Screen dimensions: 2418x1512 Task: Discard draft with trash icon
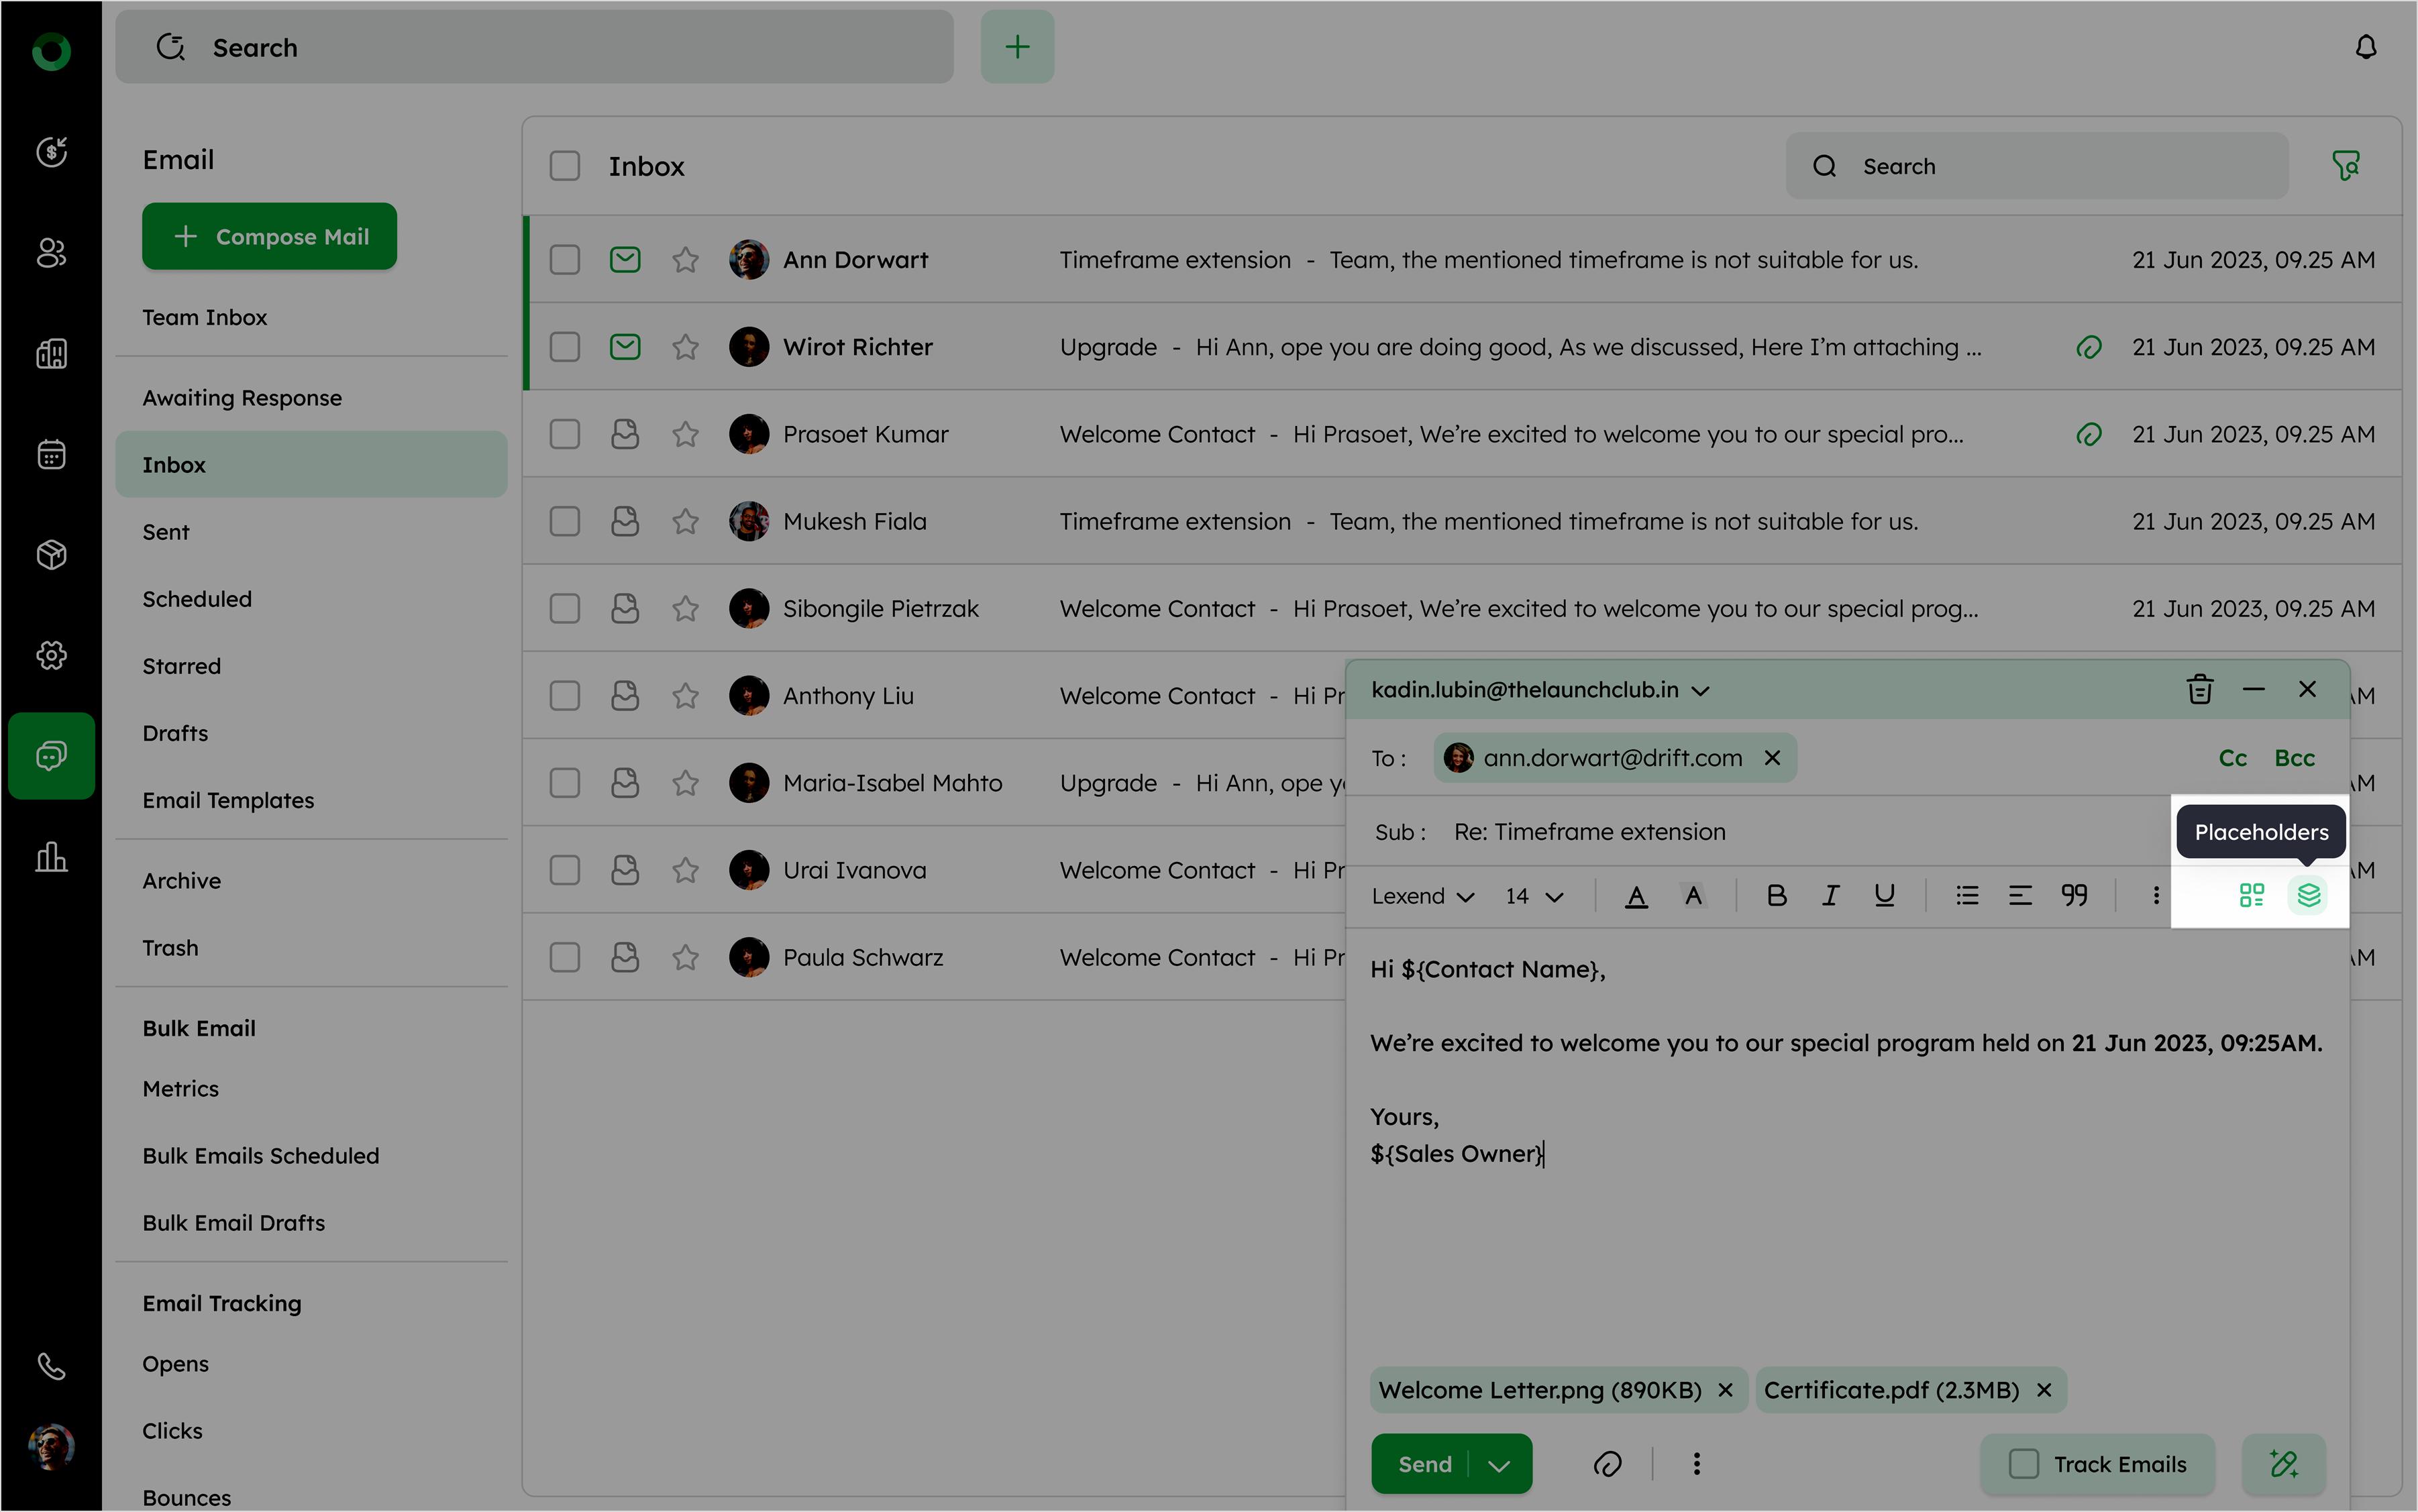pos(2199,690)
